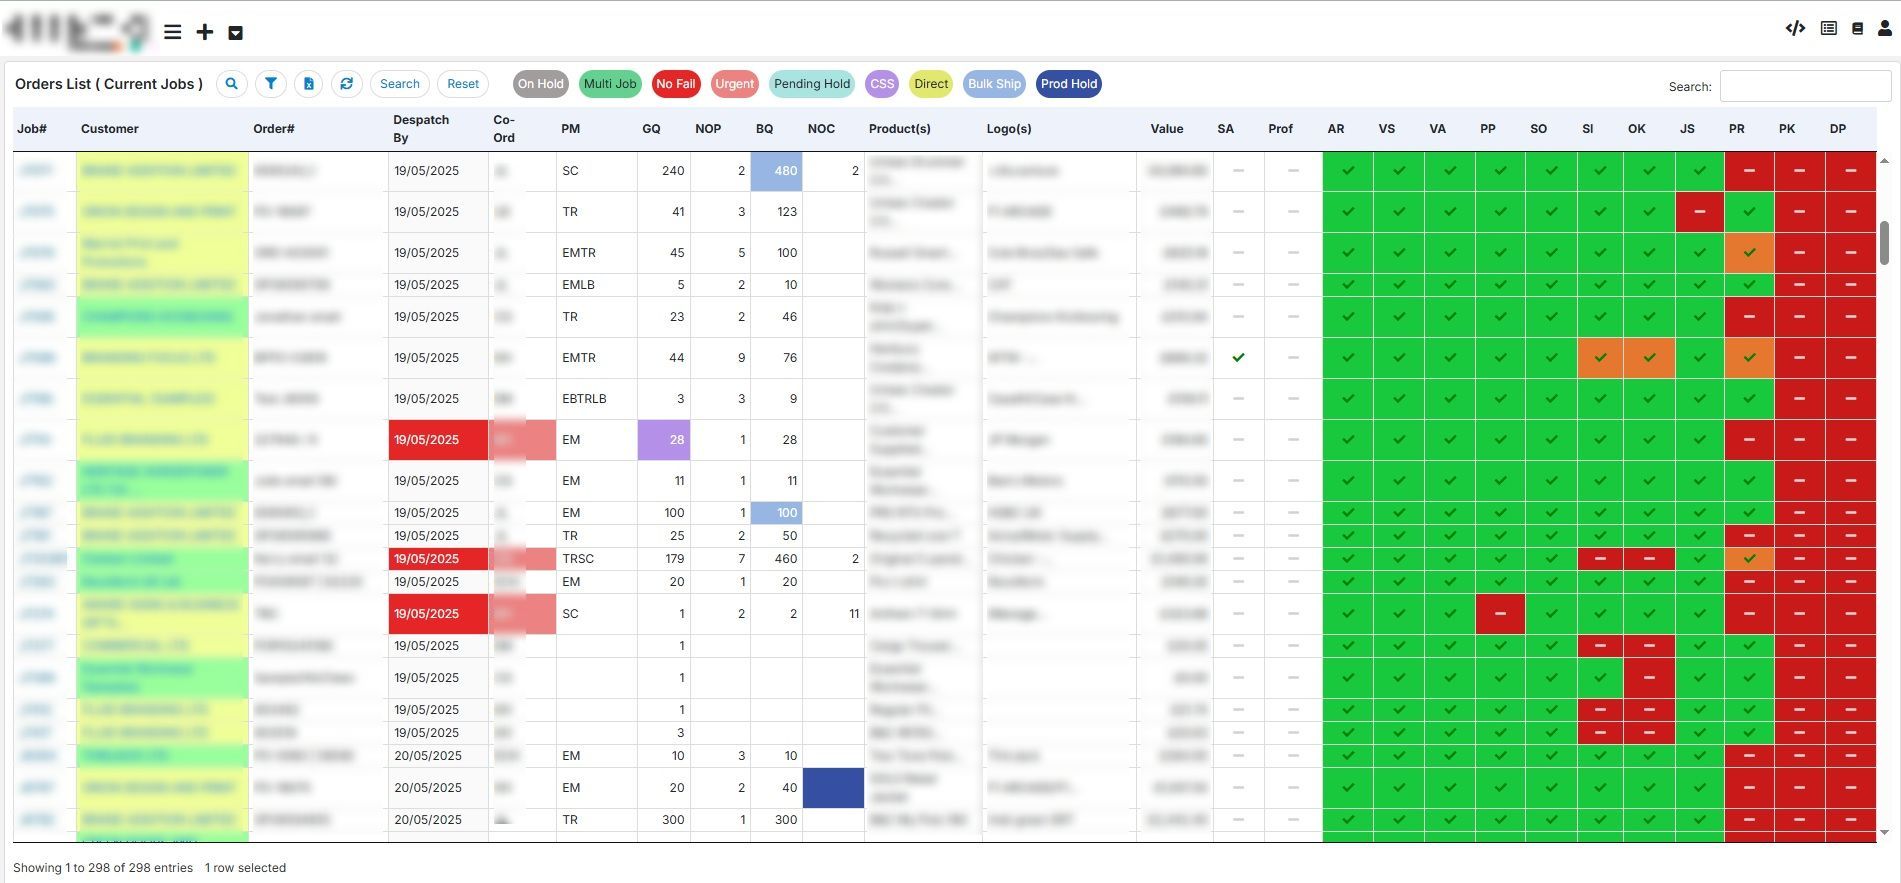Click the magnifier icon beside Orders List
This screenshot has width=1901, height=883.
pos(232,84)
